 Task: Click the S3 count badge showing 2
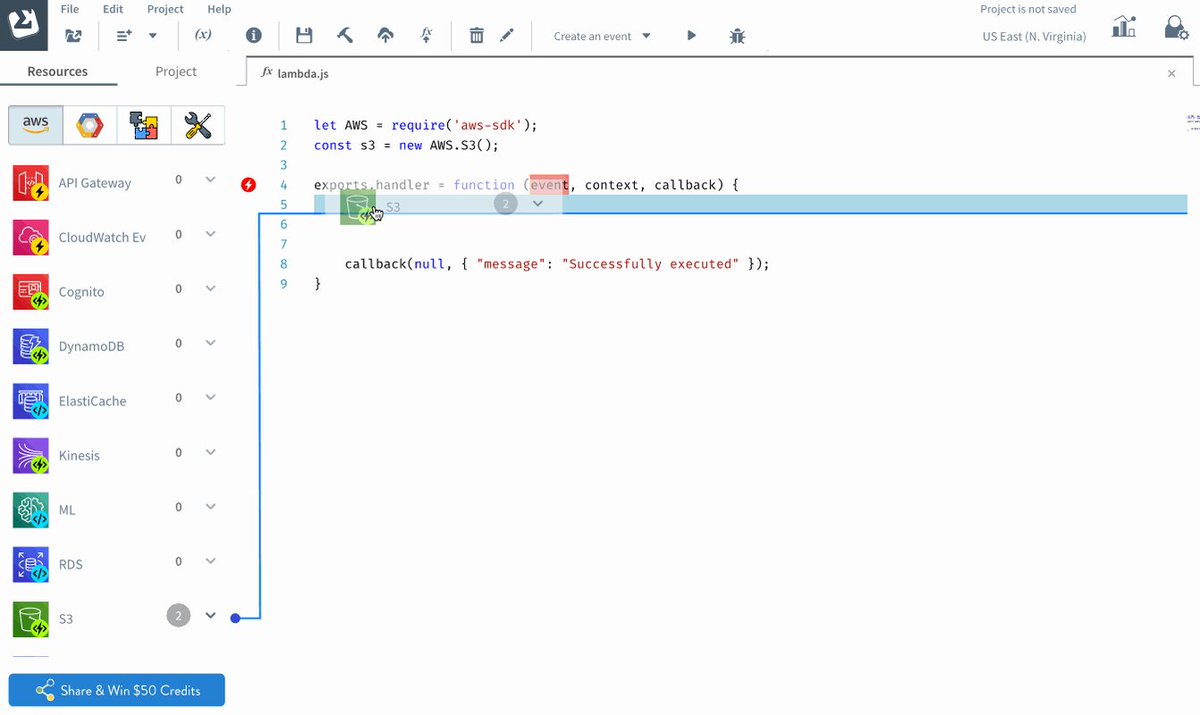click(x=178, y=616)
